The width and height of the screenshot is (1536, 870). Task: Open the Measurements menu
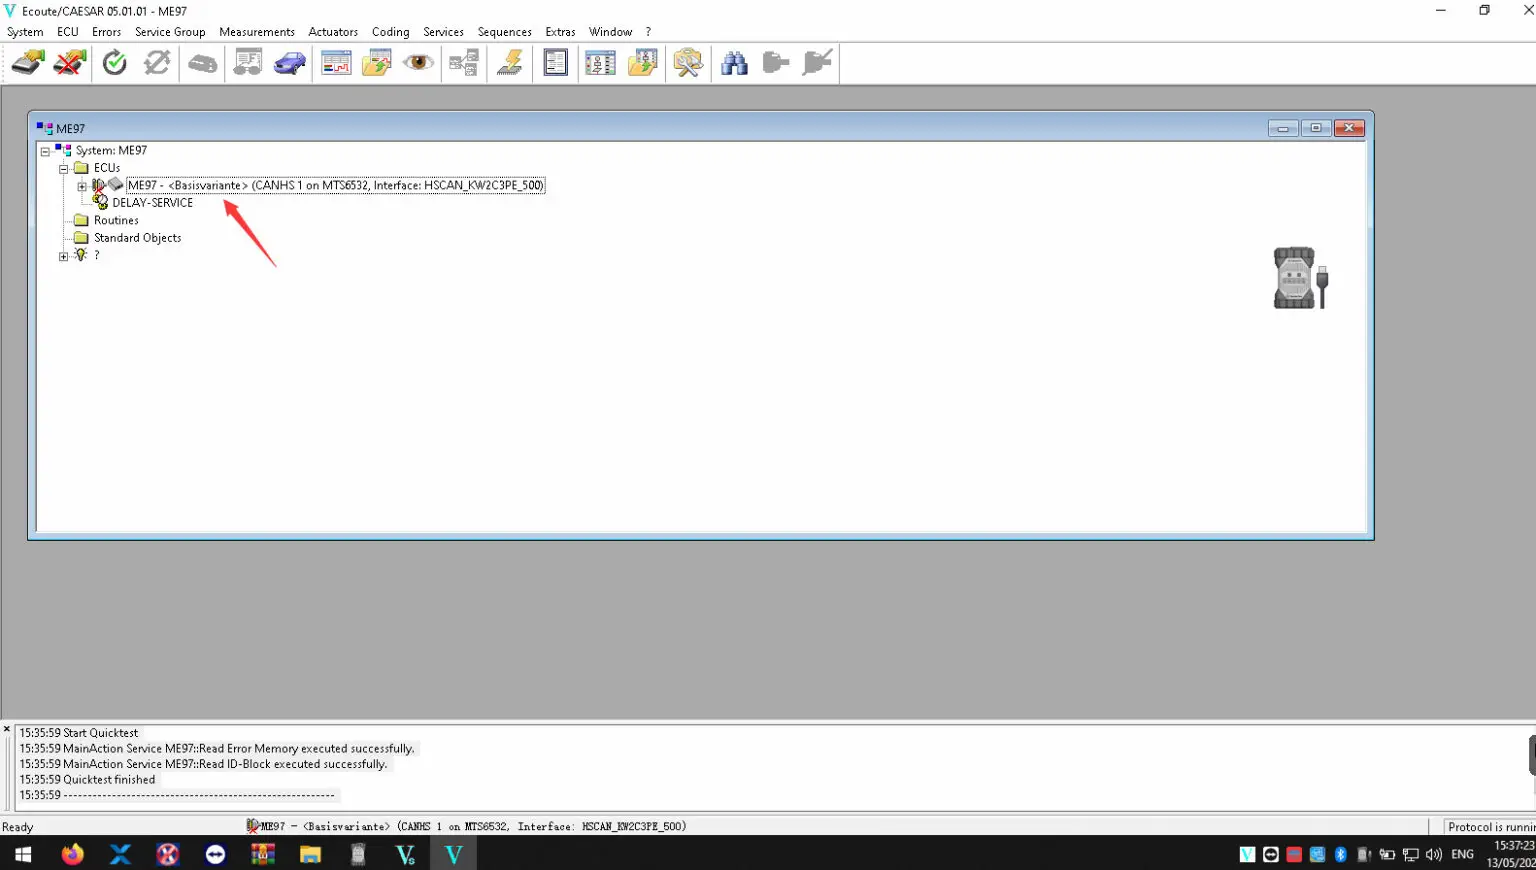(x=257, y=32)
